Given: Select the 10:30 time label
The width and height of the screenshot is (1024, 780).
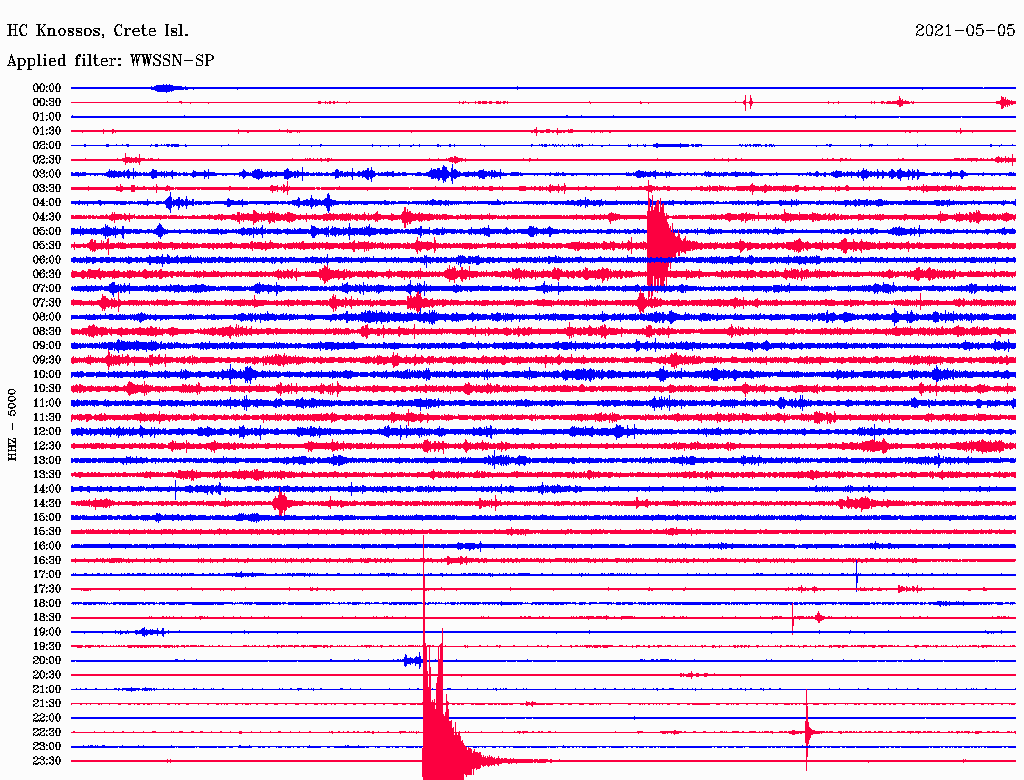Looking at the screenshot, I should coord(47,388).
